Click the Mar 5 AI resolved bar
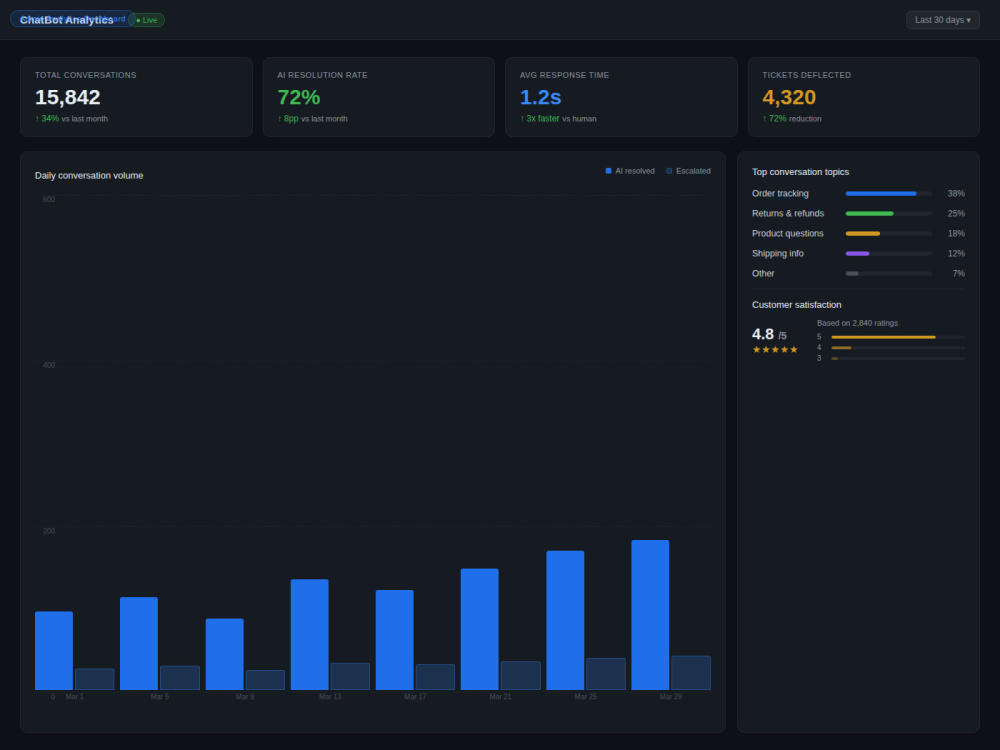Image resolution: width=1000 pixels, height=750 pixels. coord(139,643)
